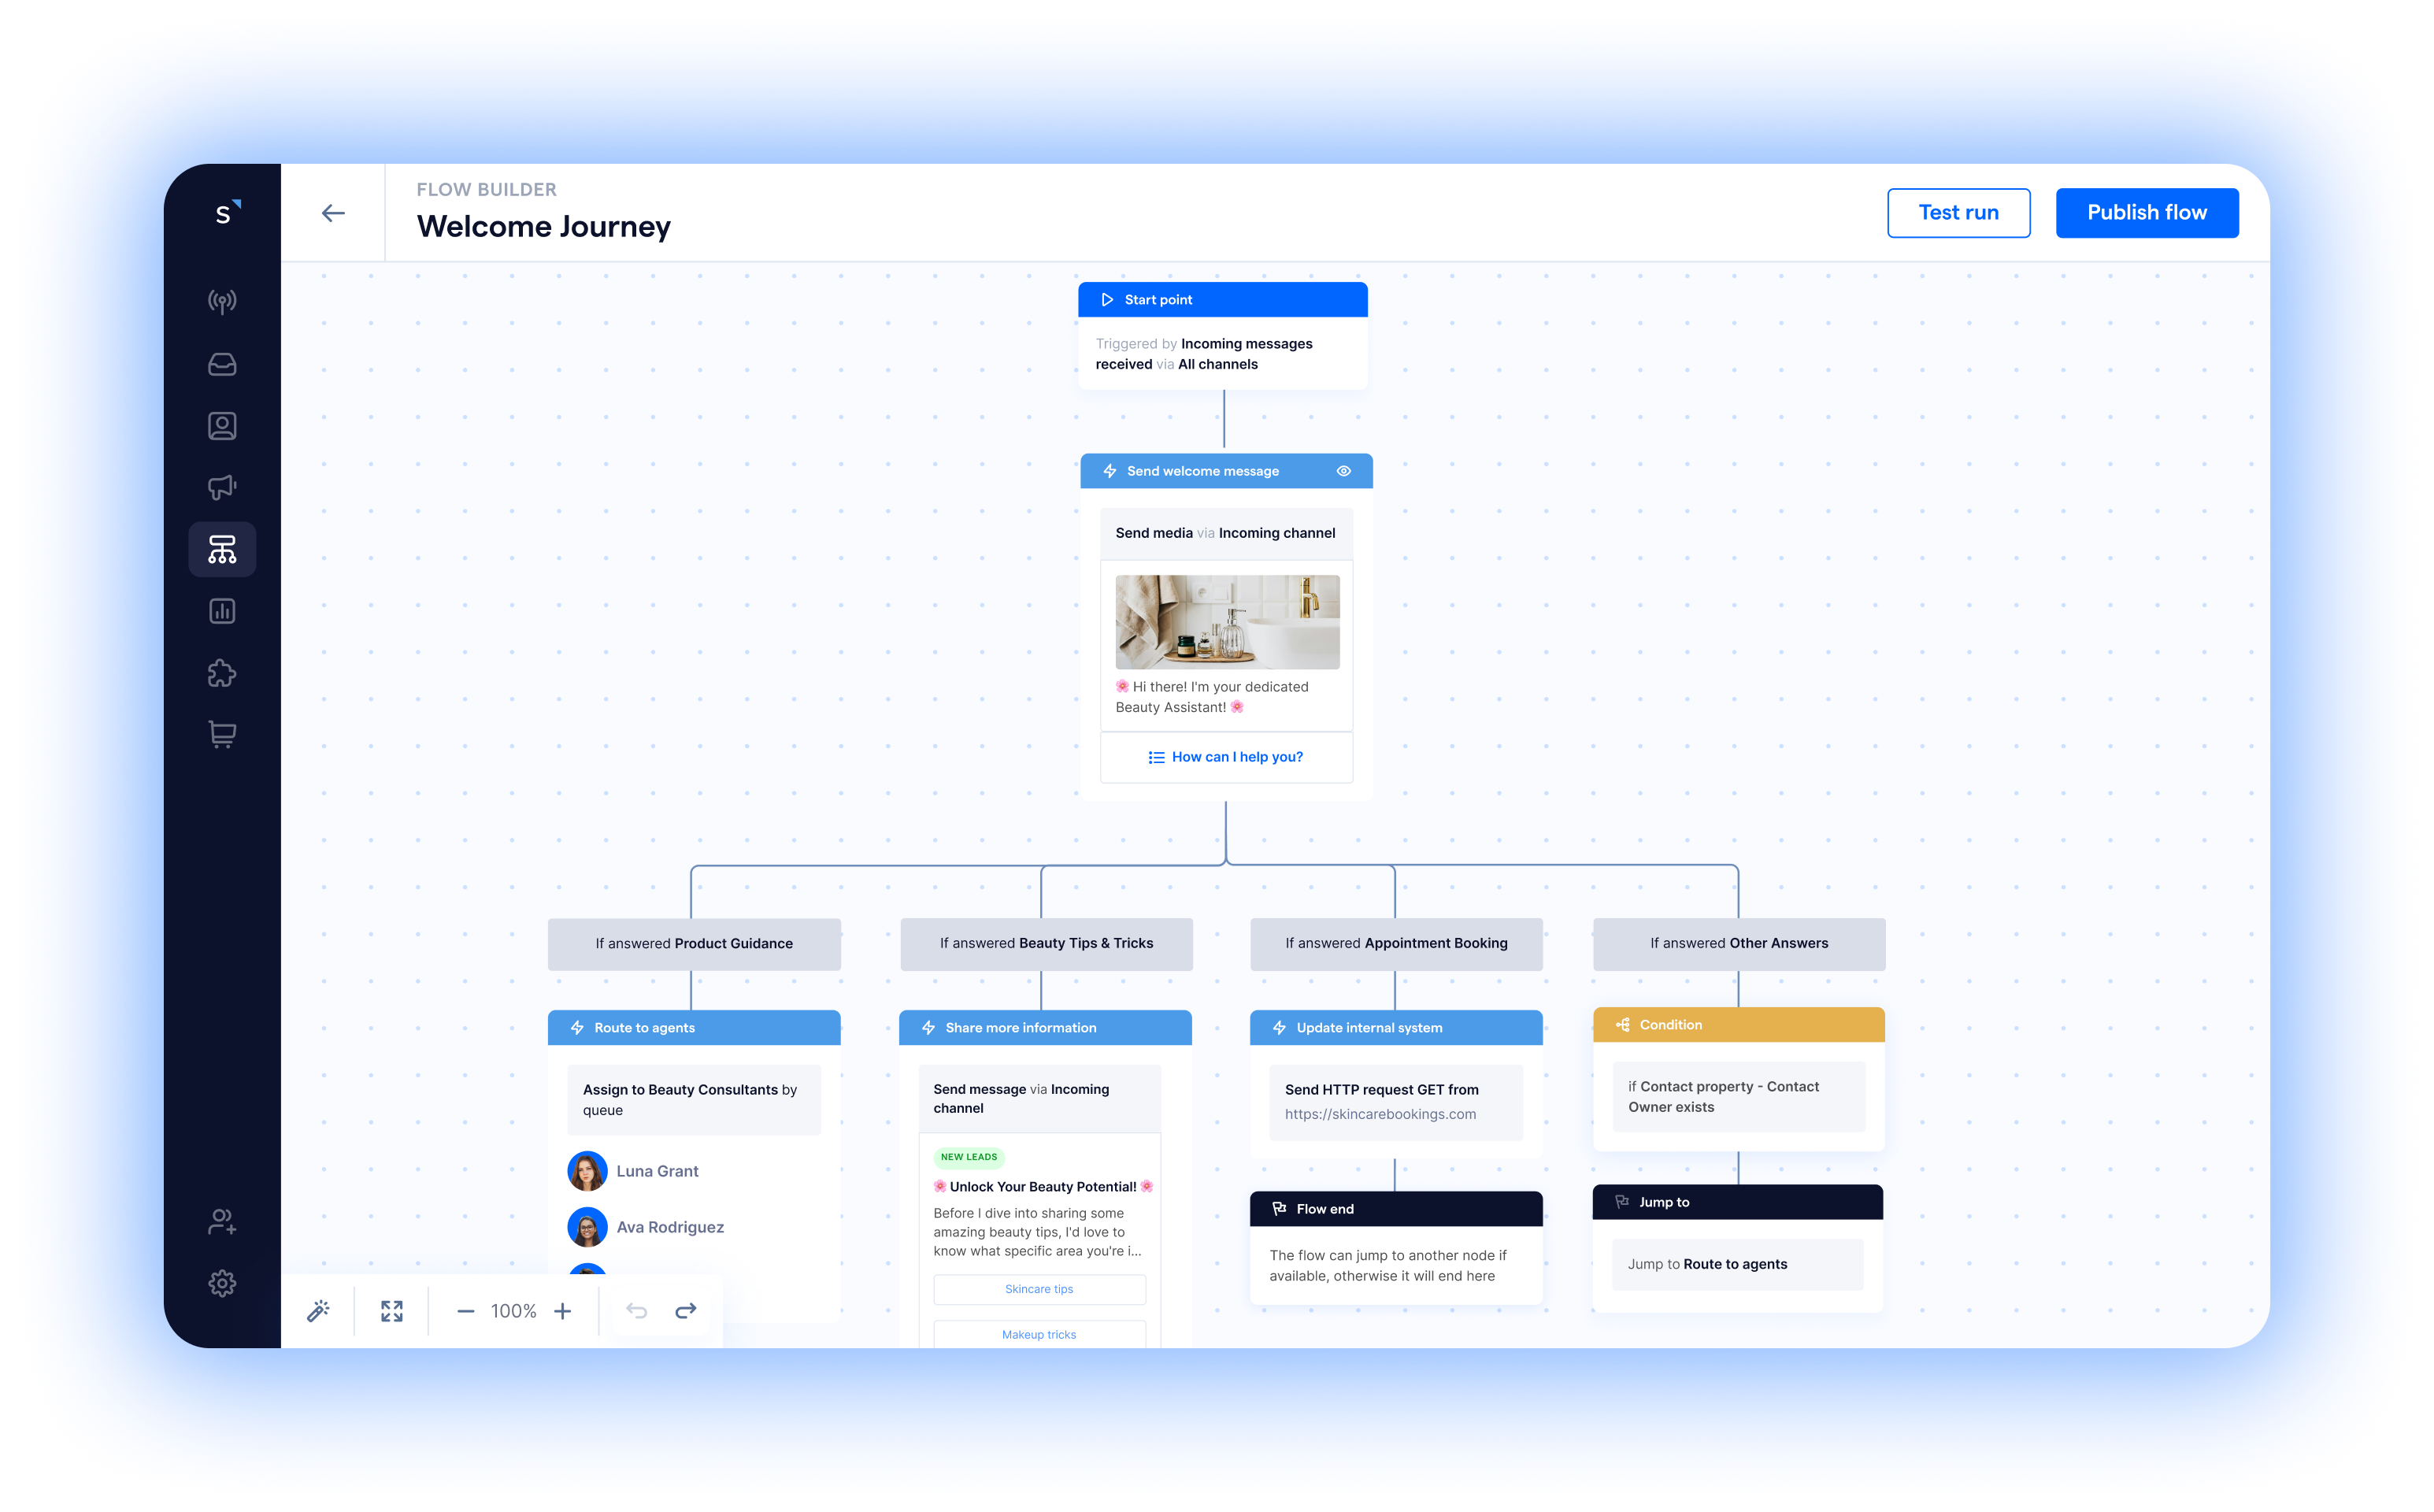Click the Test run button
The image size is (2434, 1512).
pos(1957,213)
